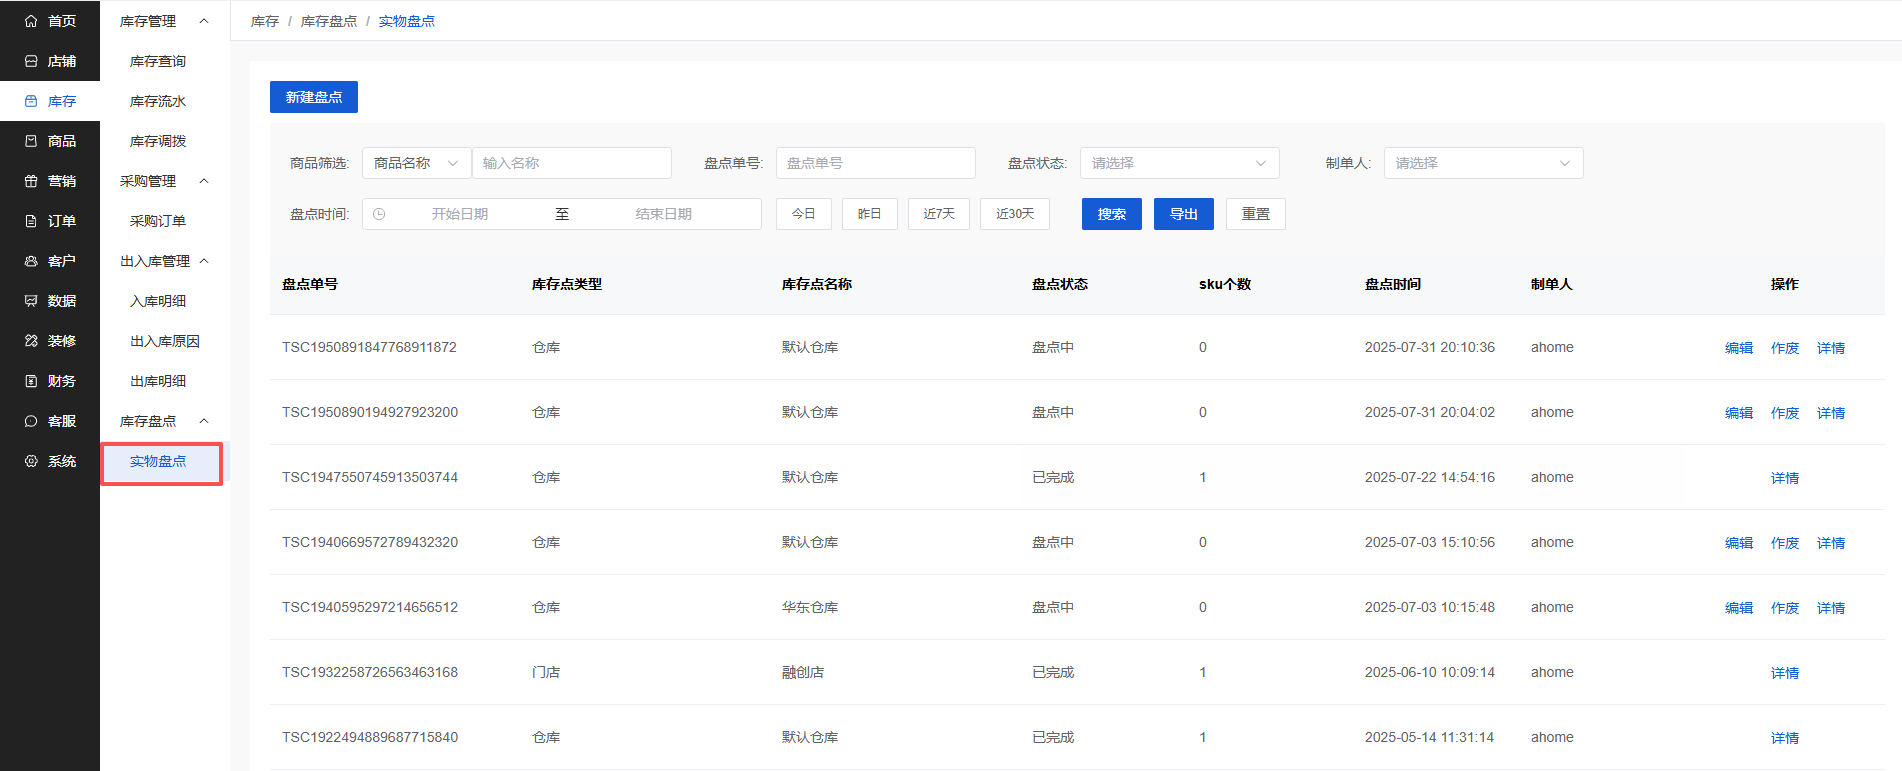Click 编辑 for order TSC1950891847768911872
This screenshot has height=771, width=1902.
pos(1739,348)
